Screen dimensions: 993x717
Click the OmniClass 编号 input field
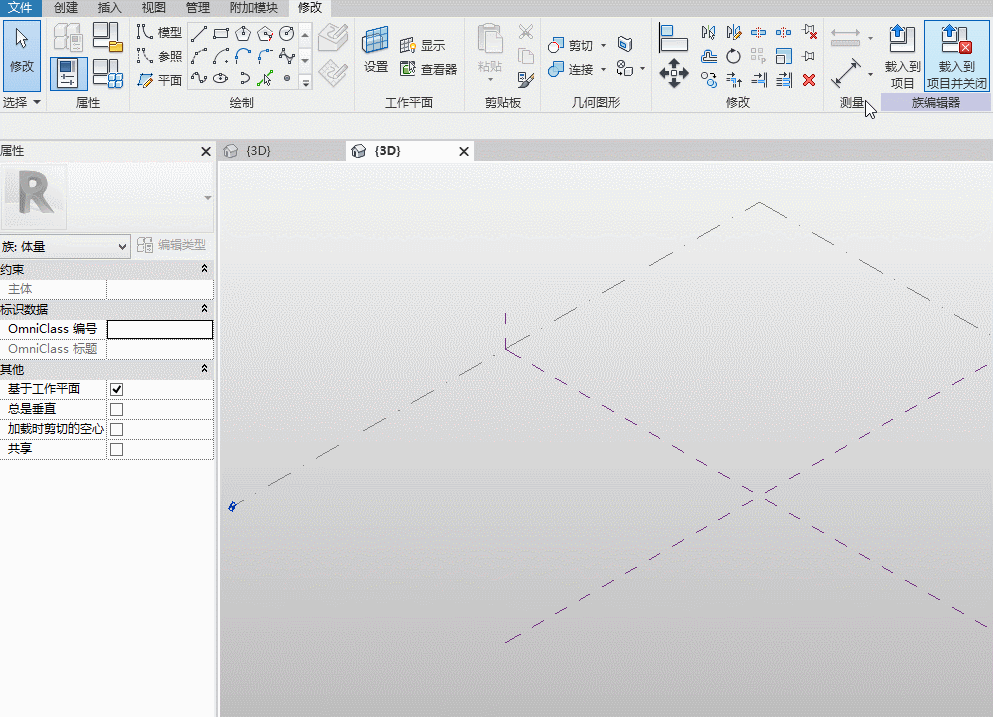click(160, 329)
